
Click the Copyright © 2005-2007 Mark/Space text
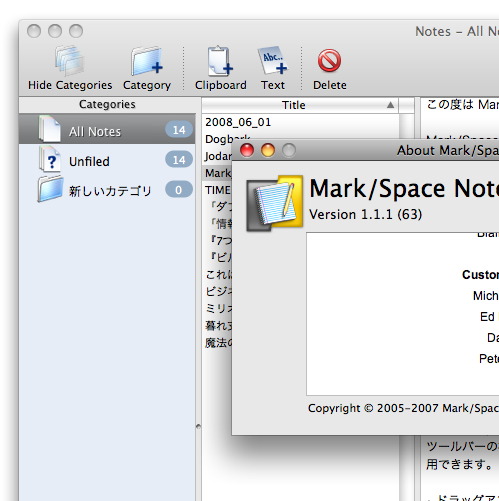point(403,408)
